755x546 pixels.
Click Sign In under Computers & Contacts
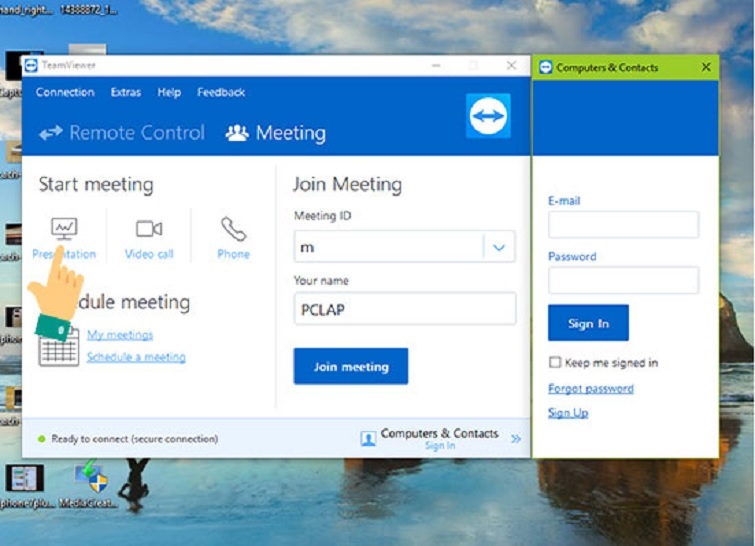[x=440, y=446]
